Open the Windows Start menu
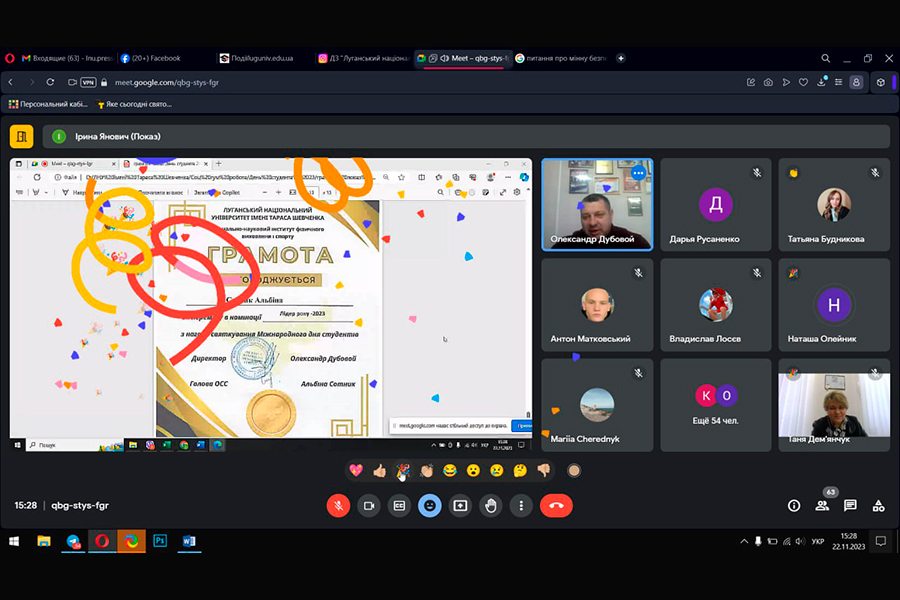Viewport: 900px width, 600px height. point(14,541)
